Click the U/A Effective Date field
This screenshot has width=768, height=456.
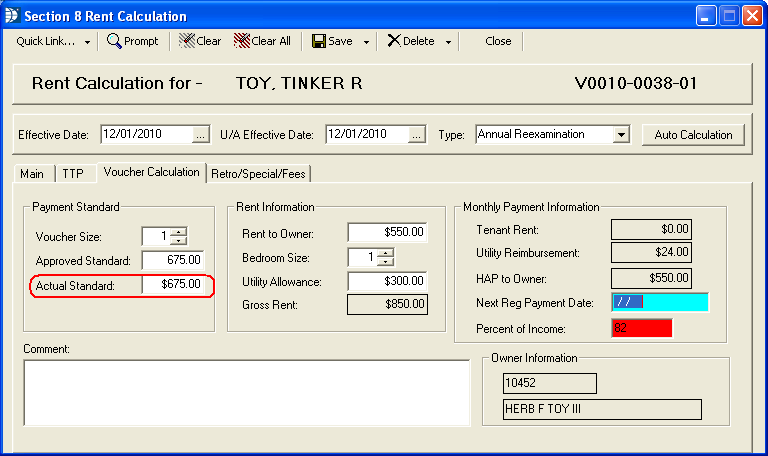point(367,135)
